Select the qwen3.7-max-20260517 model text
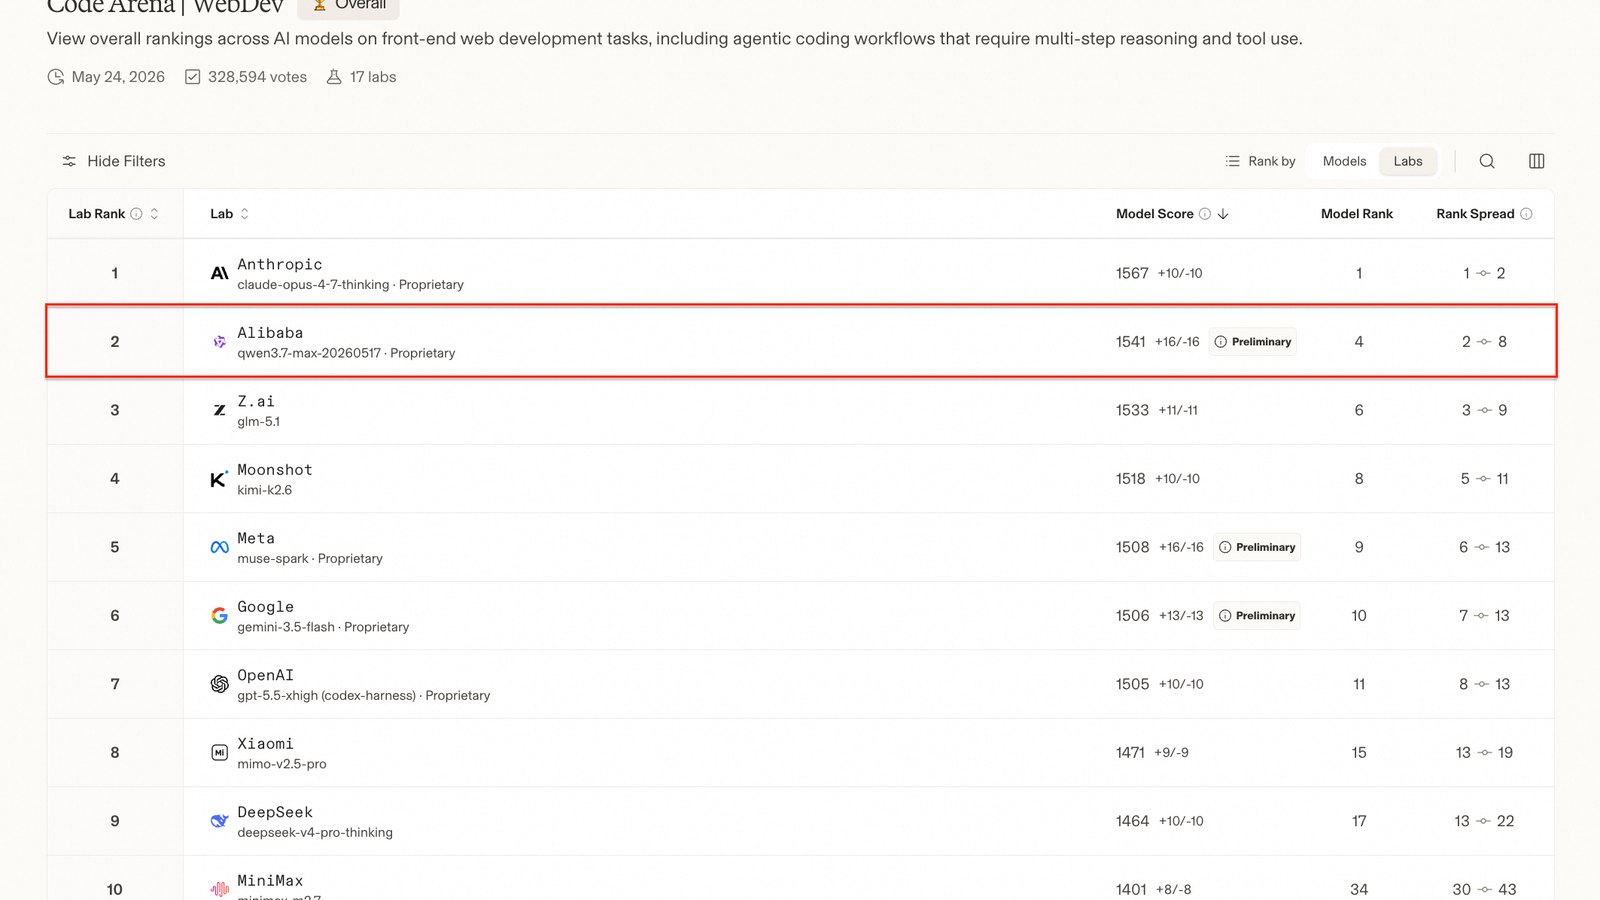This screenshot has height=900, width=1600. pos(309,353)
